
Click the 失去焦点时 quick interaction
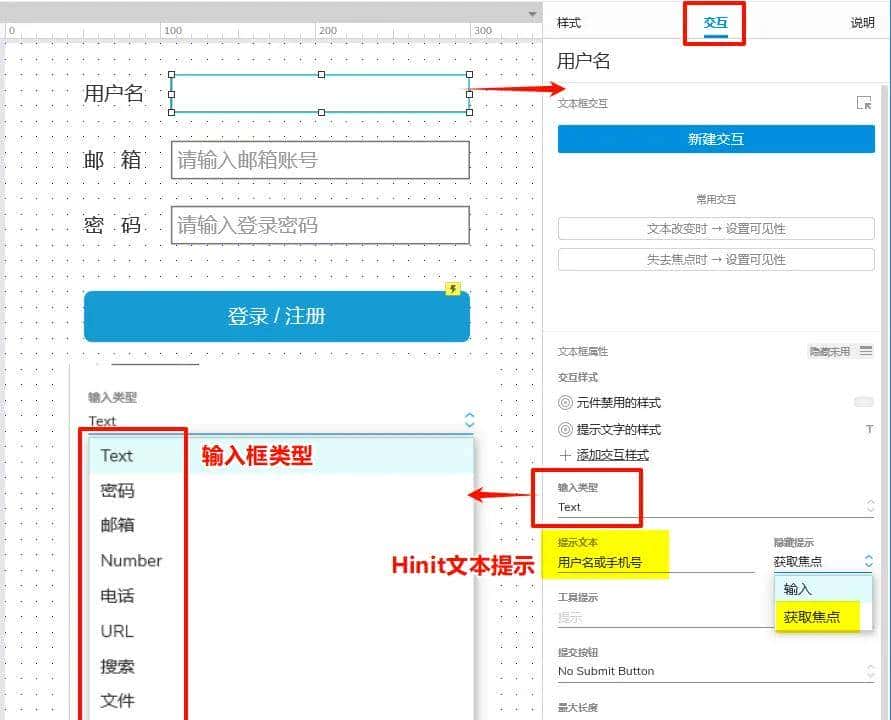714,259
